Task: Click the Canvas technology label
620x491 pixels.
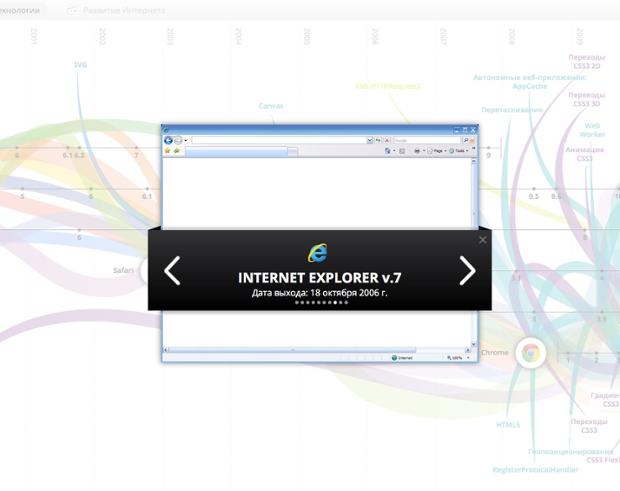Action: pos(271,106)
